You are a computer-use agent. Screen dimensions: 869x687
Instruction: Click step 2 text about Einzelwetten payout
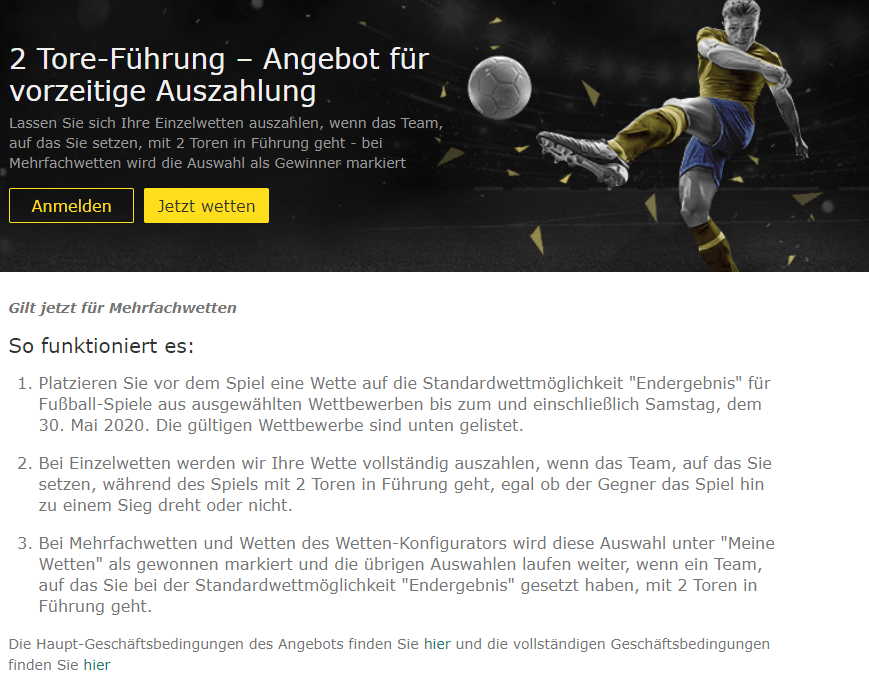[405, 484]
